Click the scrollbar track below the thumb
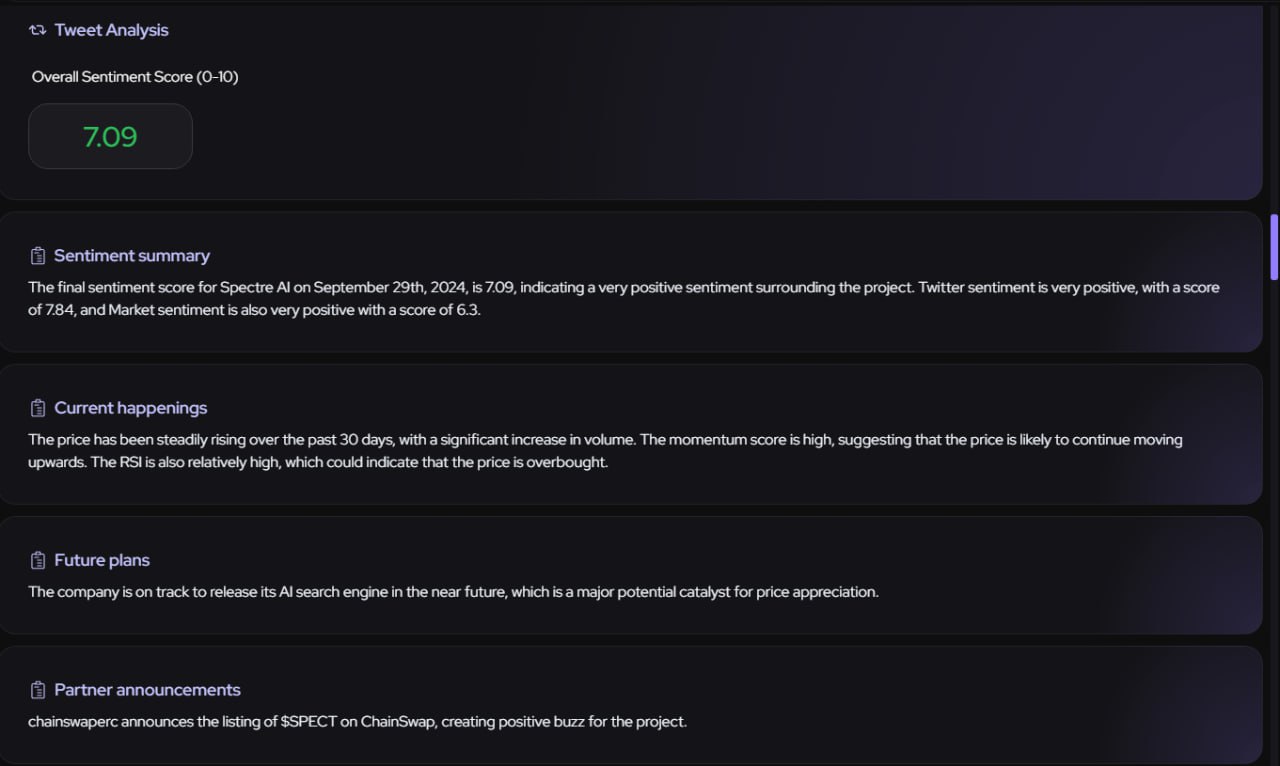The image size is (1280, 766). point(1274,520)
